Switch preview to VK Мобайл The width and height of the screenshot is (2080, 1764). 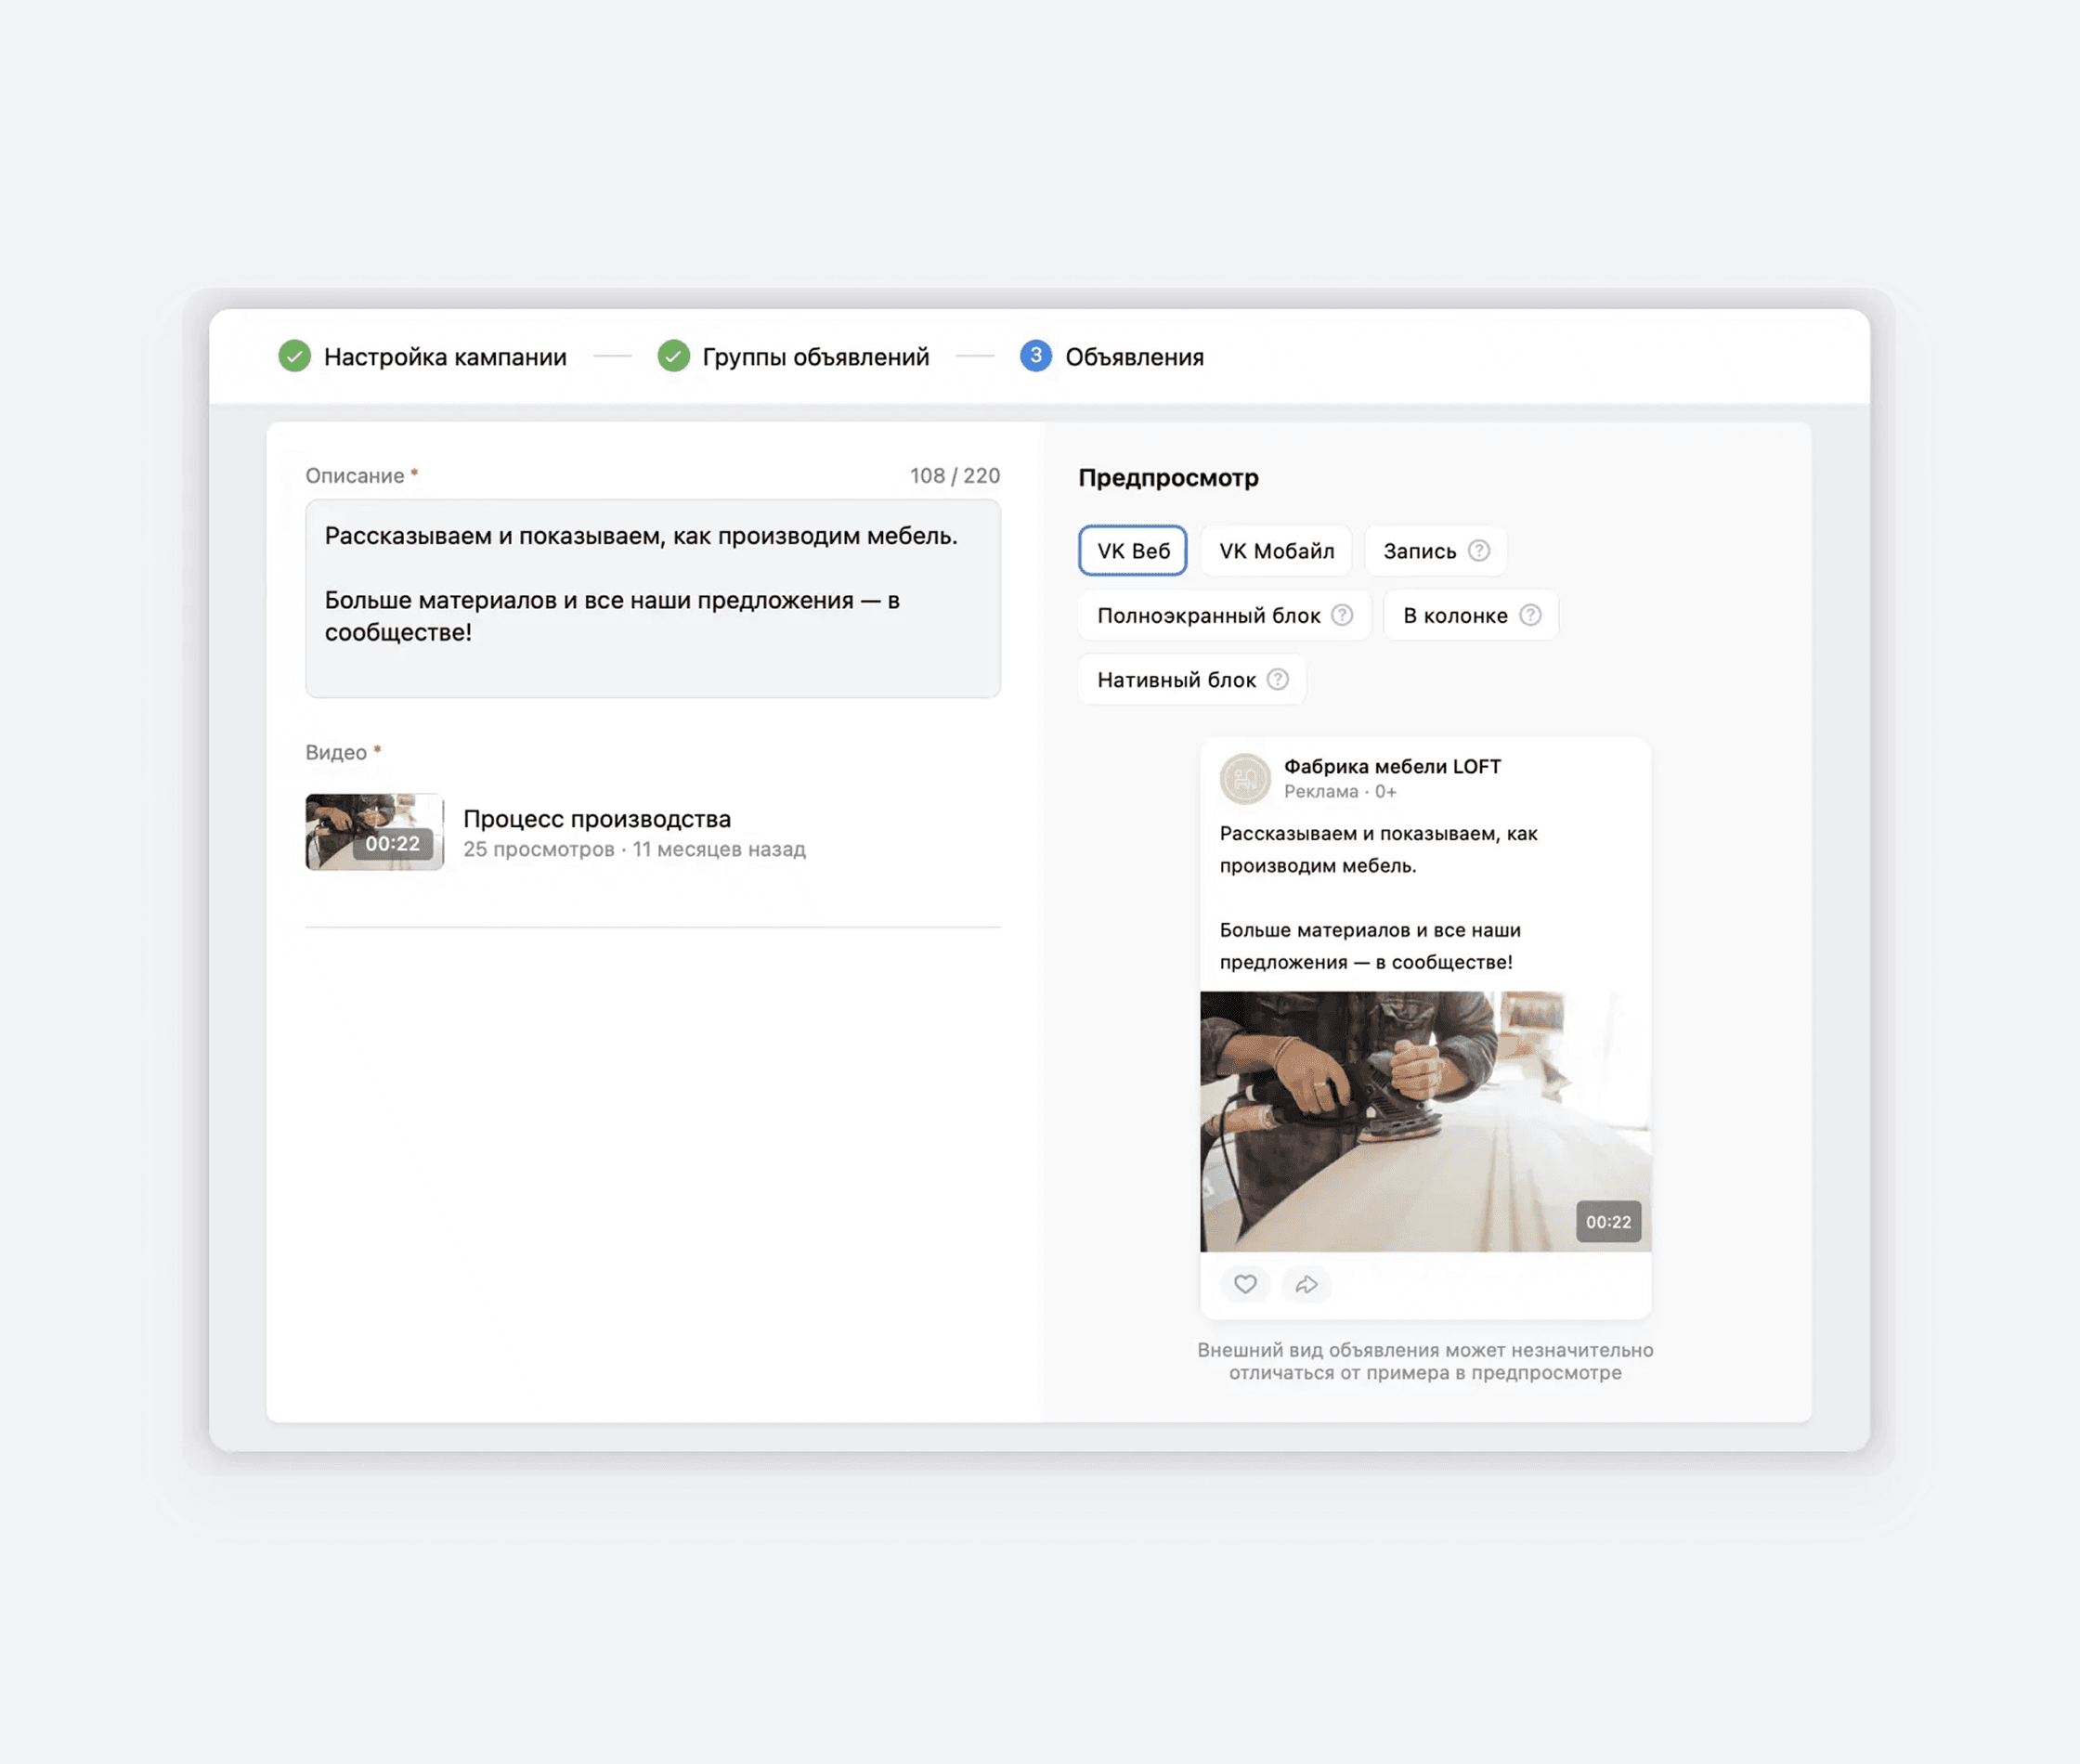tap(1276, 551)
